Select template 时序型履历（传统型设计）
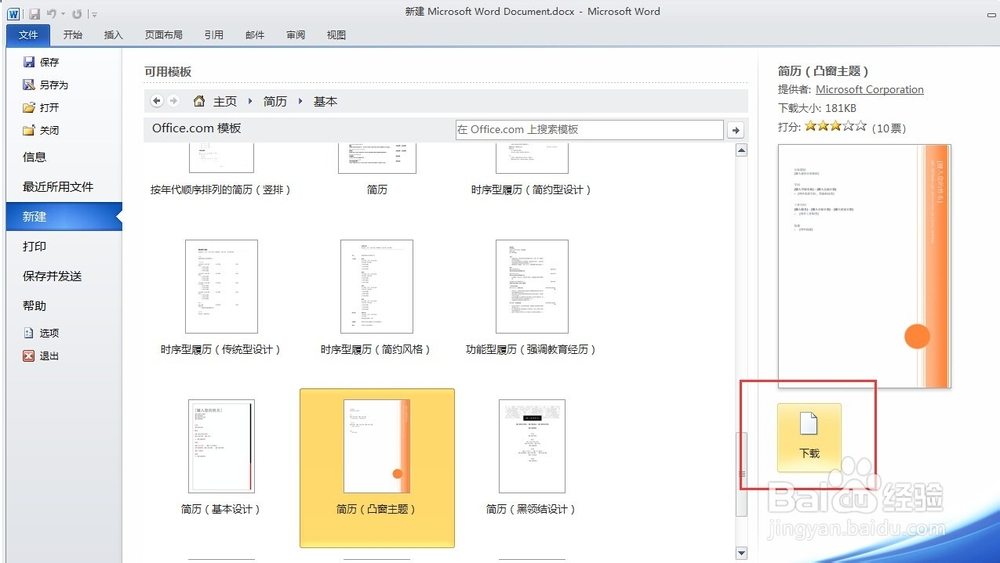The height and width of the screenshot is (563, 1000). tap(221, 297)
